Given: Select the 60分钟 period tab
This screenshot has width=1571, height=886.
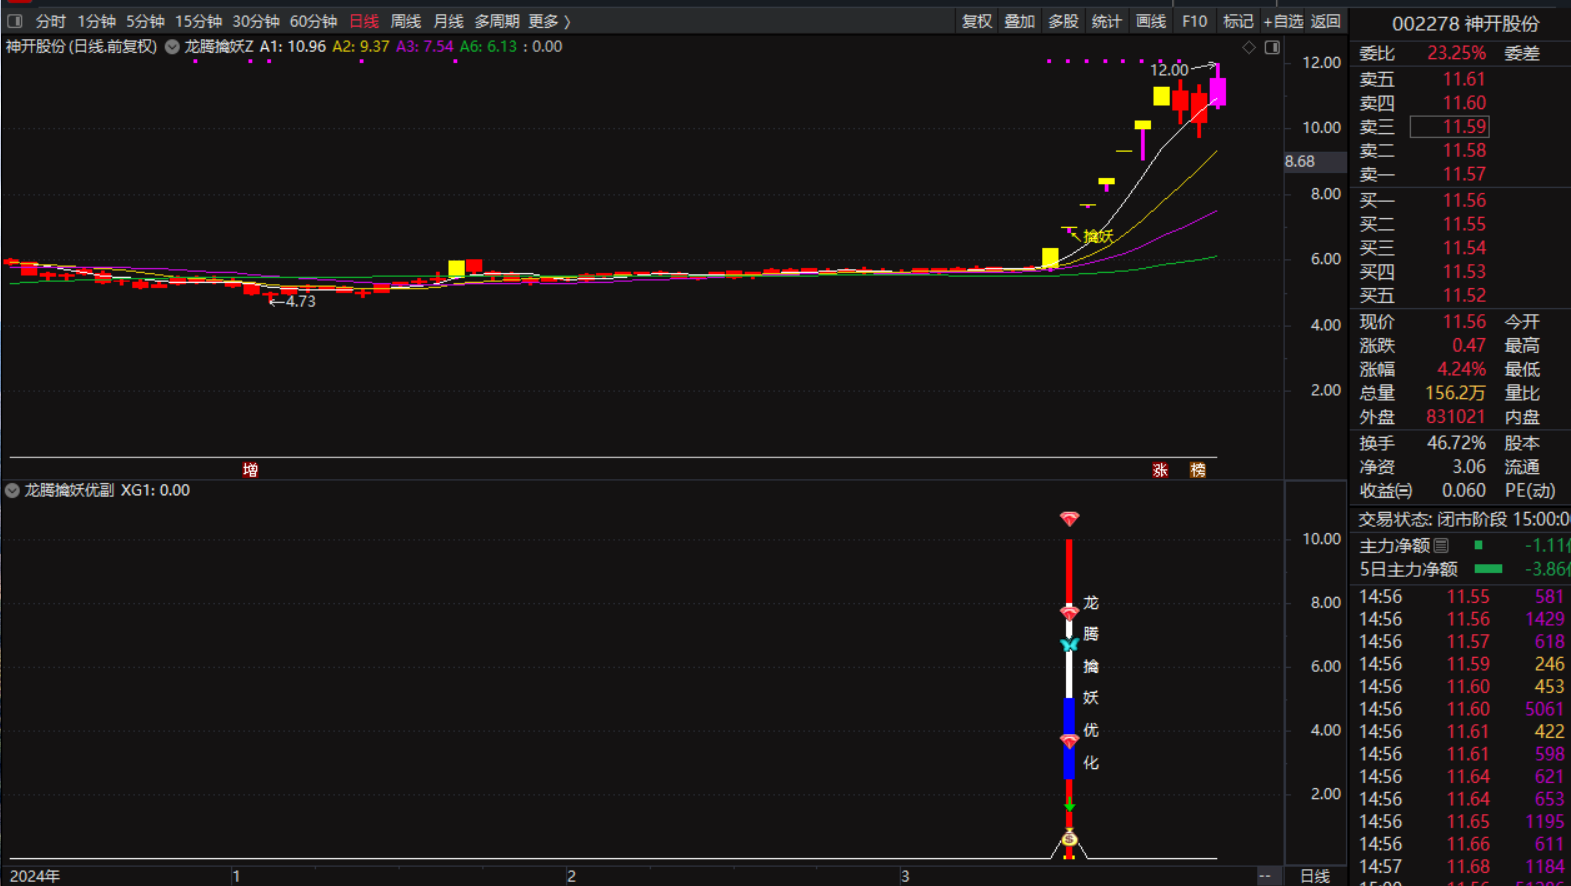Looking at the screenshot, I should pos(312,21).
